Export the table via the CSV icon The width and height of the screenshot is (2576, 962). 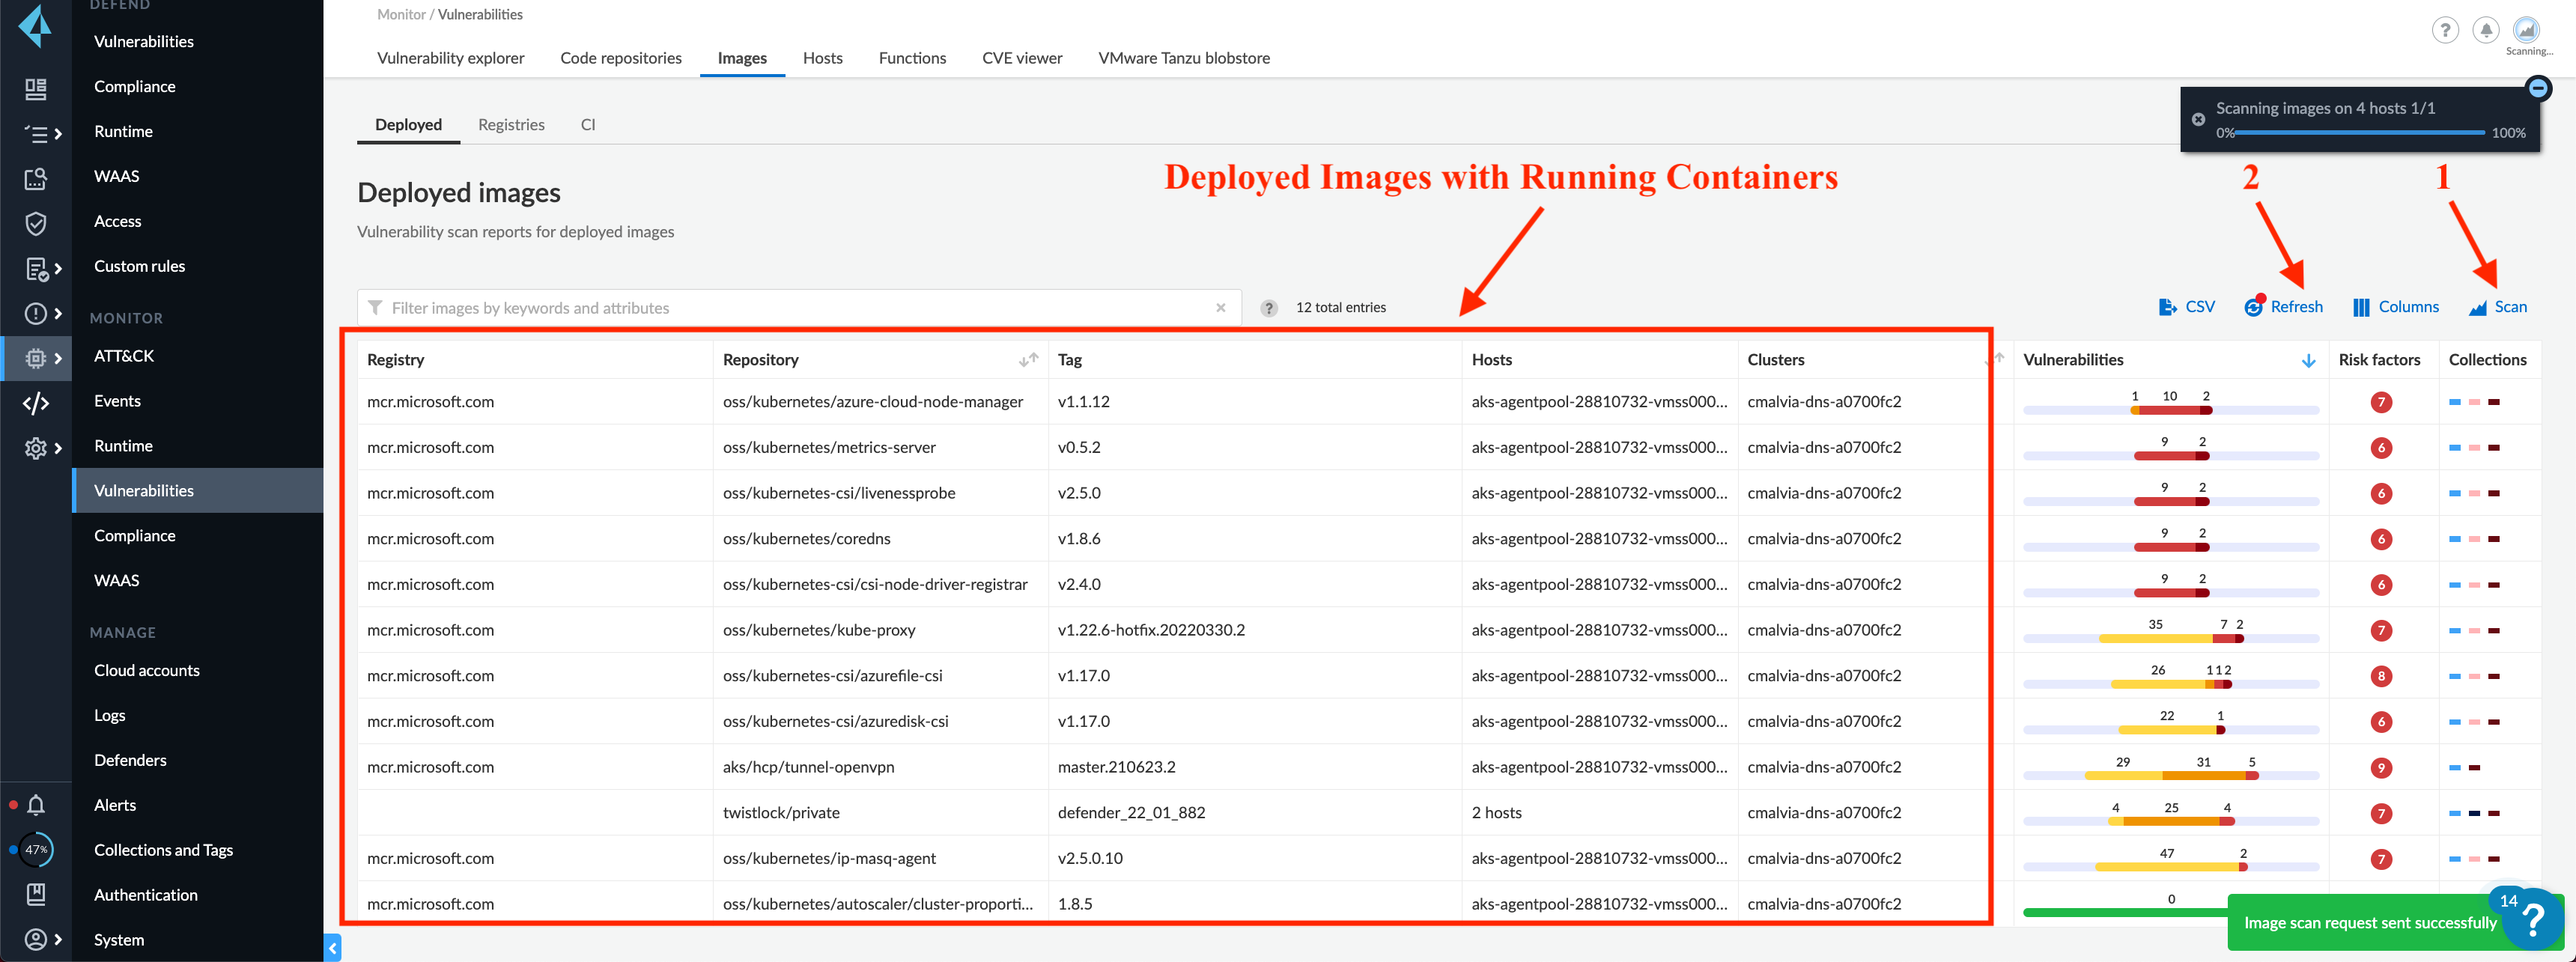click(x=2167, y=307)
